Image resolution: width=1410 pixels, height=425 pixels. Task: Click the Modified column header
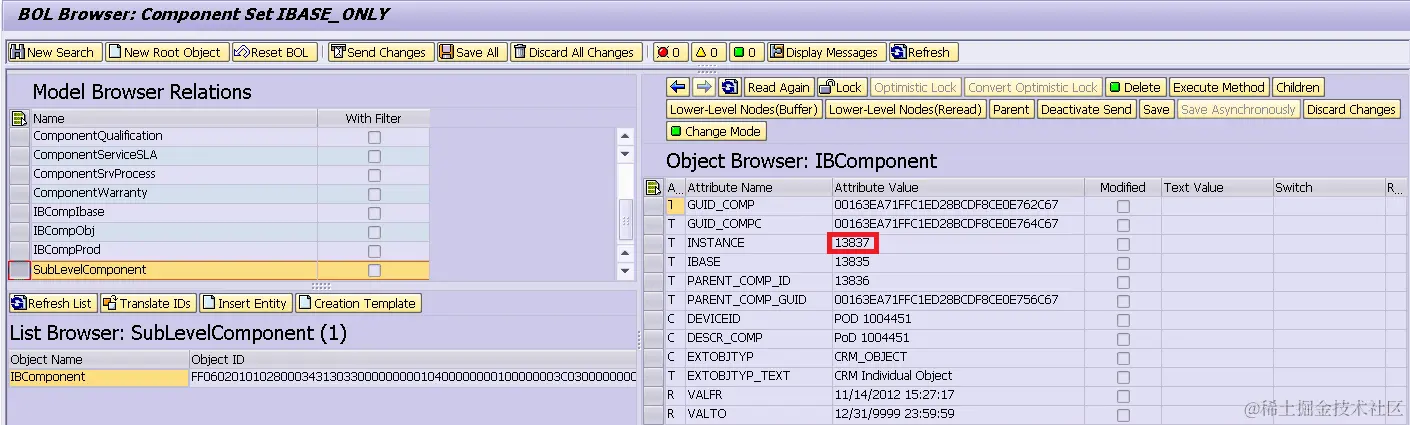1123,187
